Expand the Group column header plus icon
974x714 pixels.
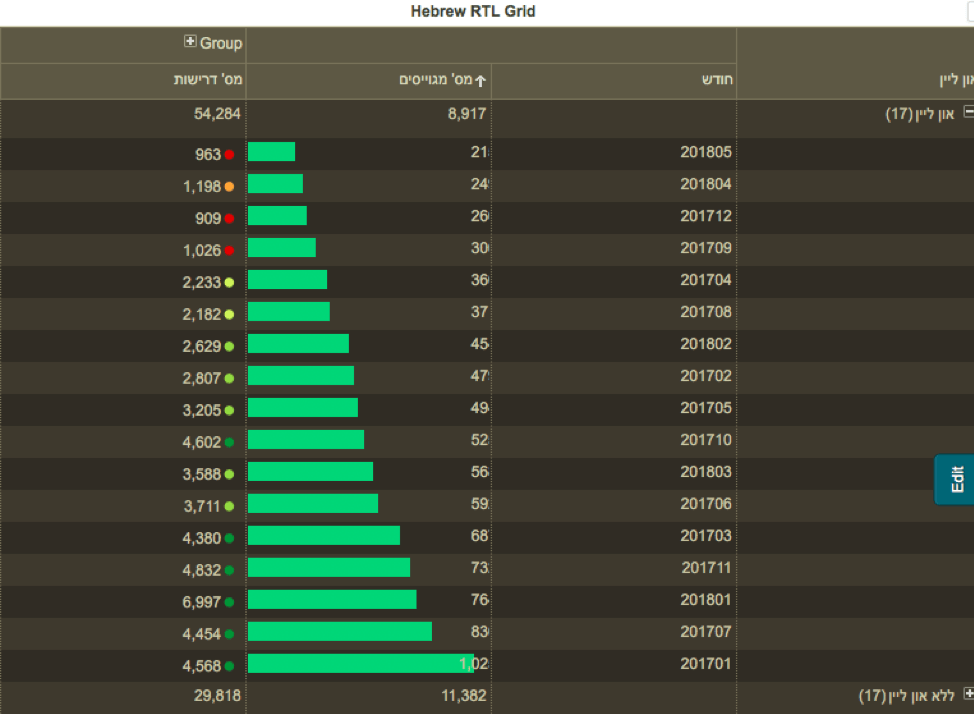click(x=190, y=42)
